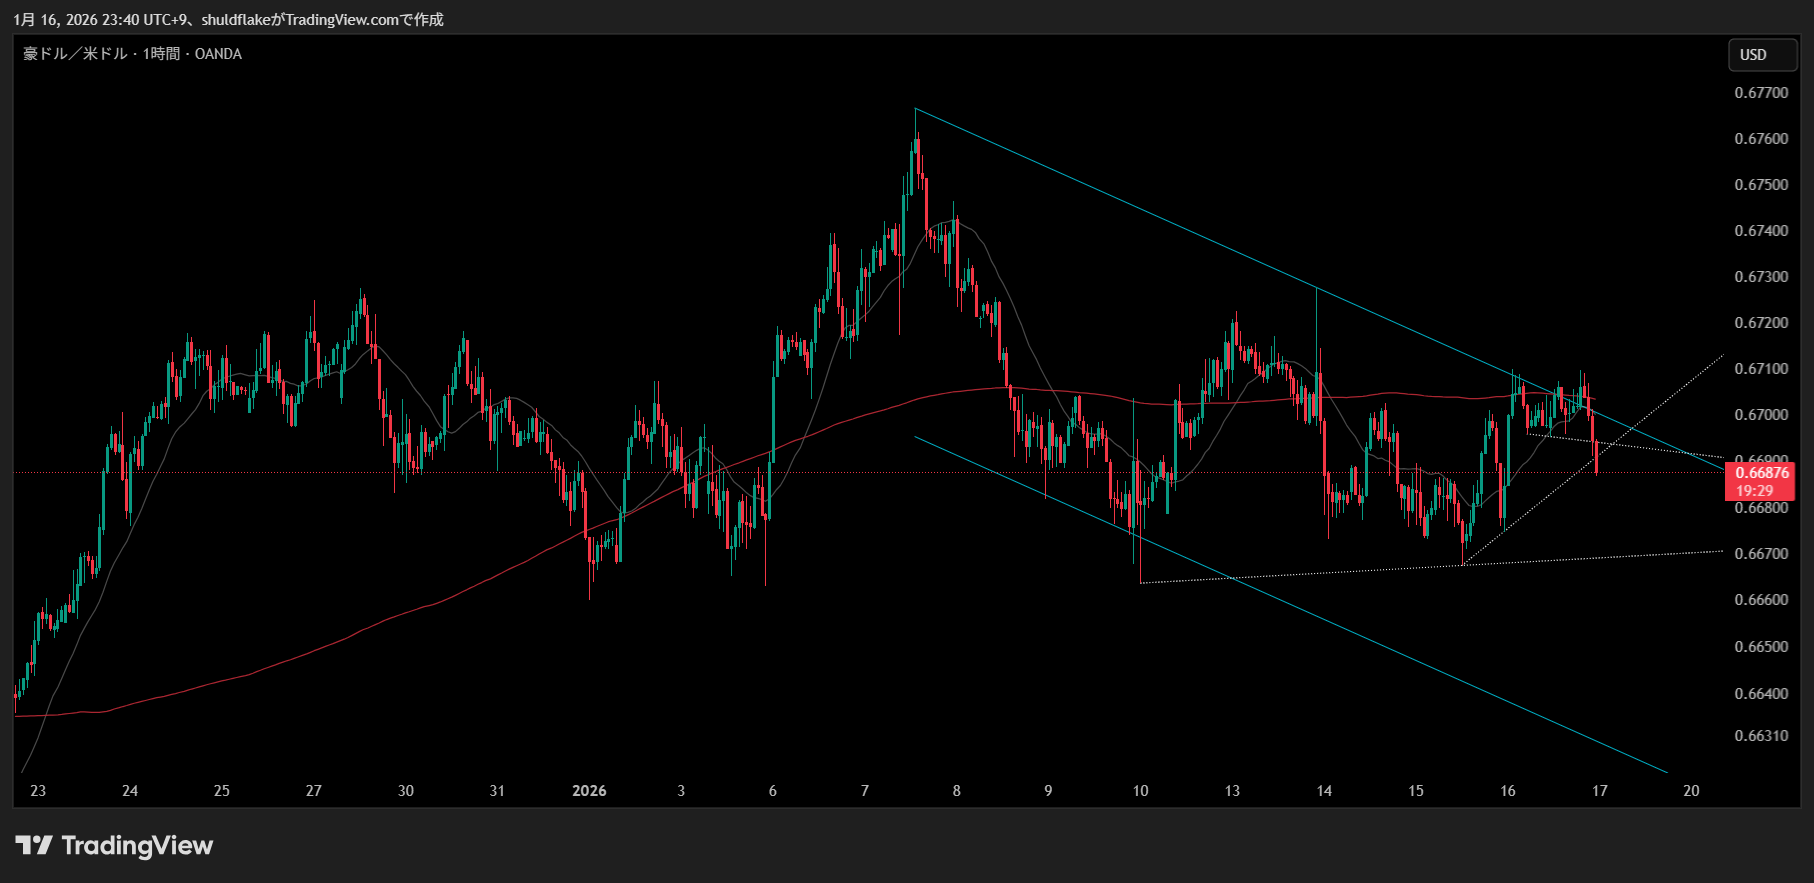Click the current price label 0.66876
This screenshot has height=883, width=1814.
point(1761,473)
